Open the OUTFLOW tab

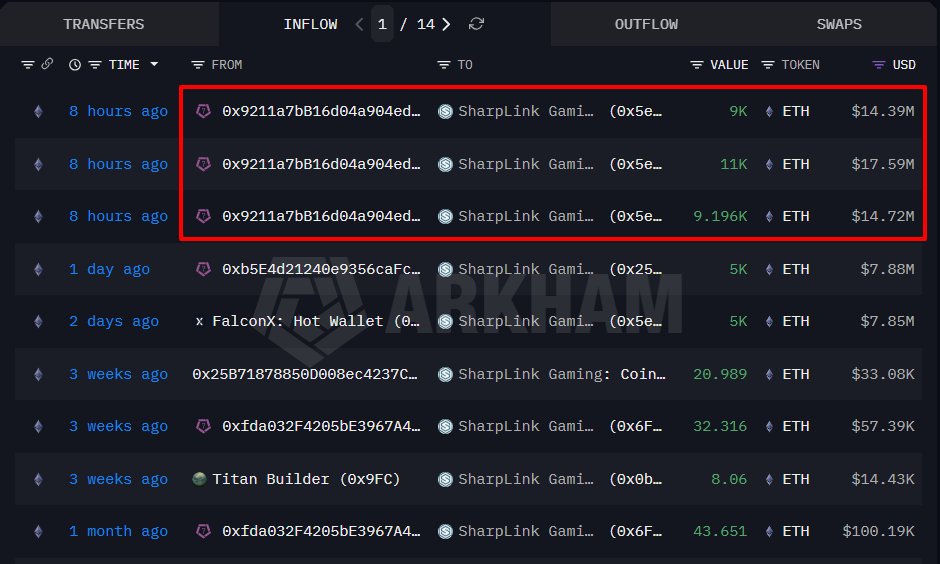(x=646, y=24)
